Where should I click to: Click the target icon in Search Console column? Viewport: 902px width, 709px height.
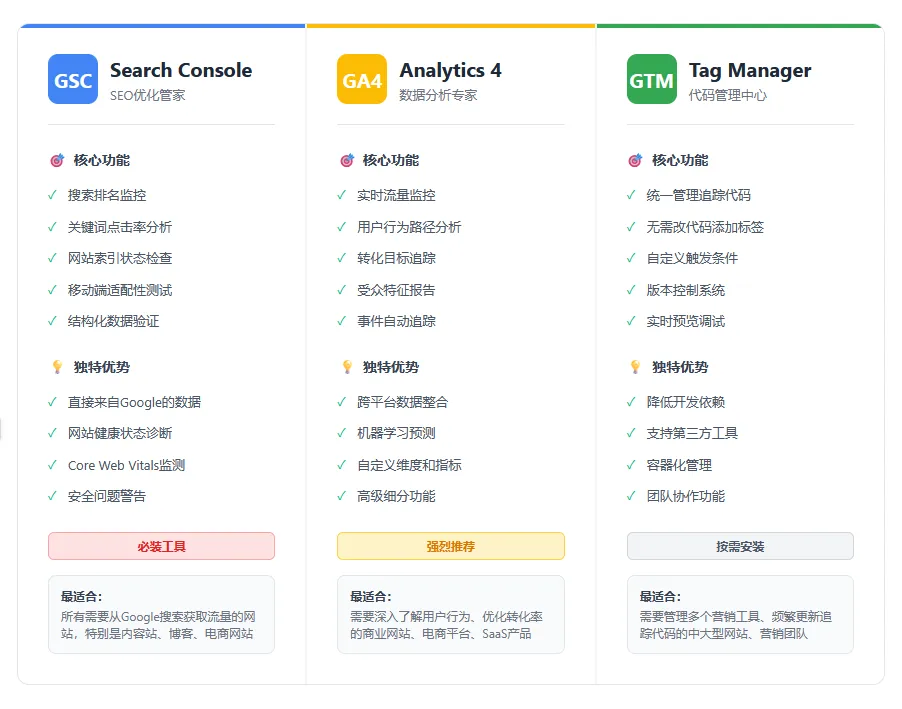pos(57,160)
